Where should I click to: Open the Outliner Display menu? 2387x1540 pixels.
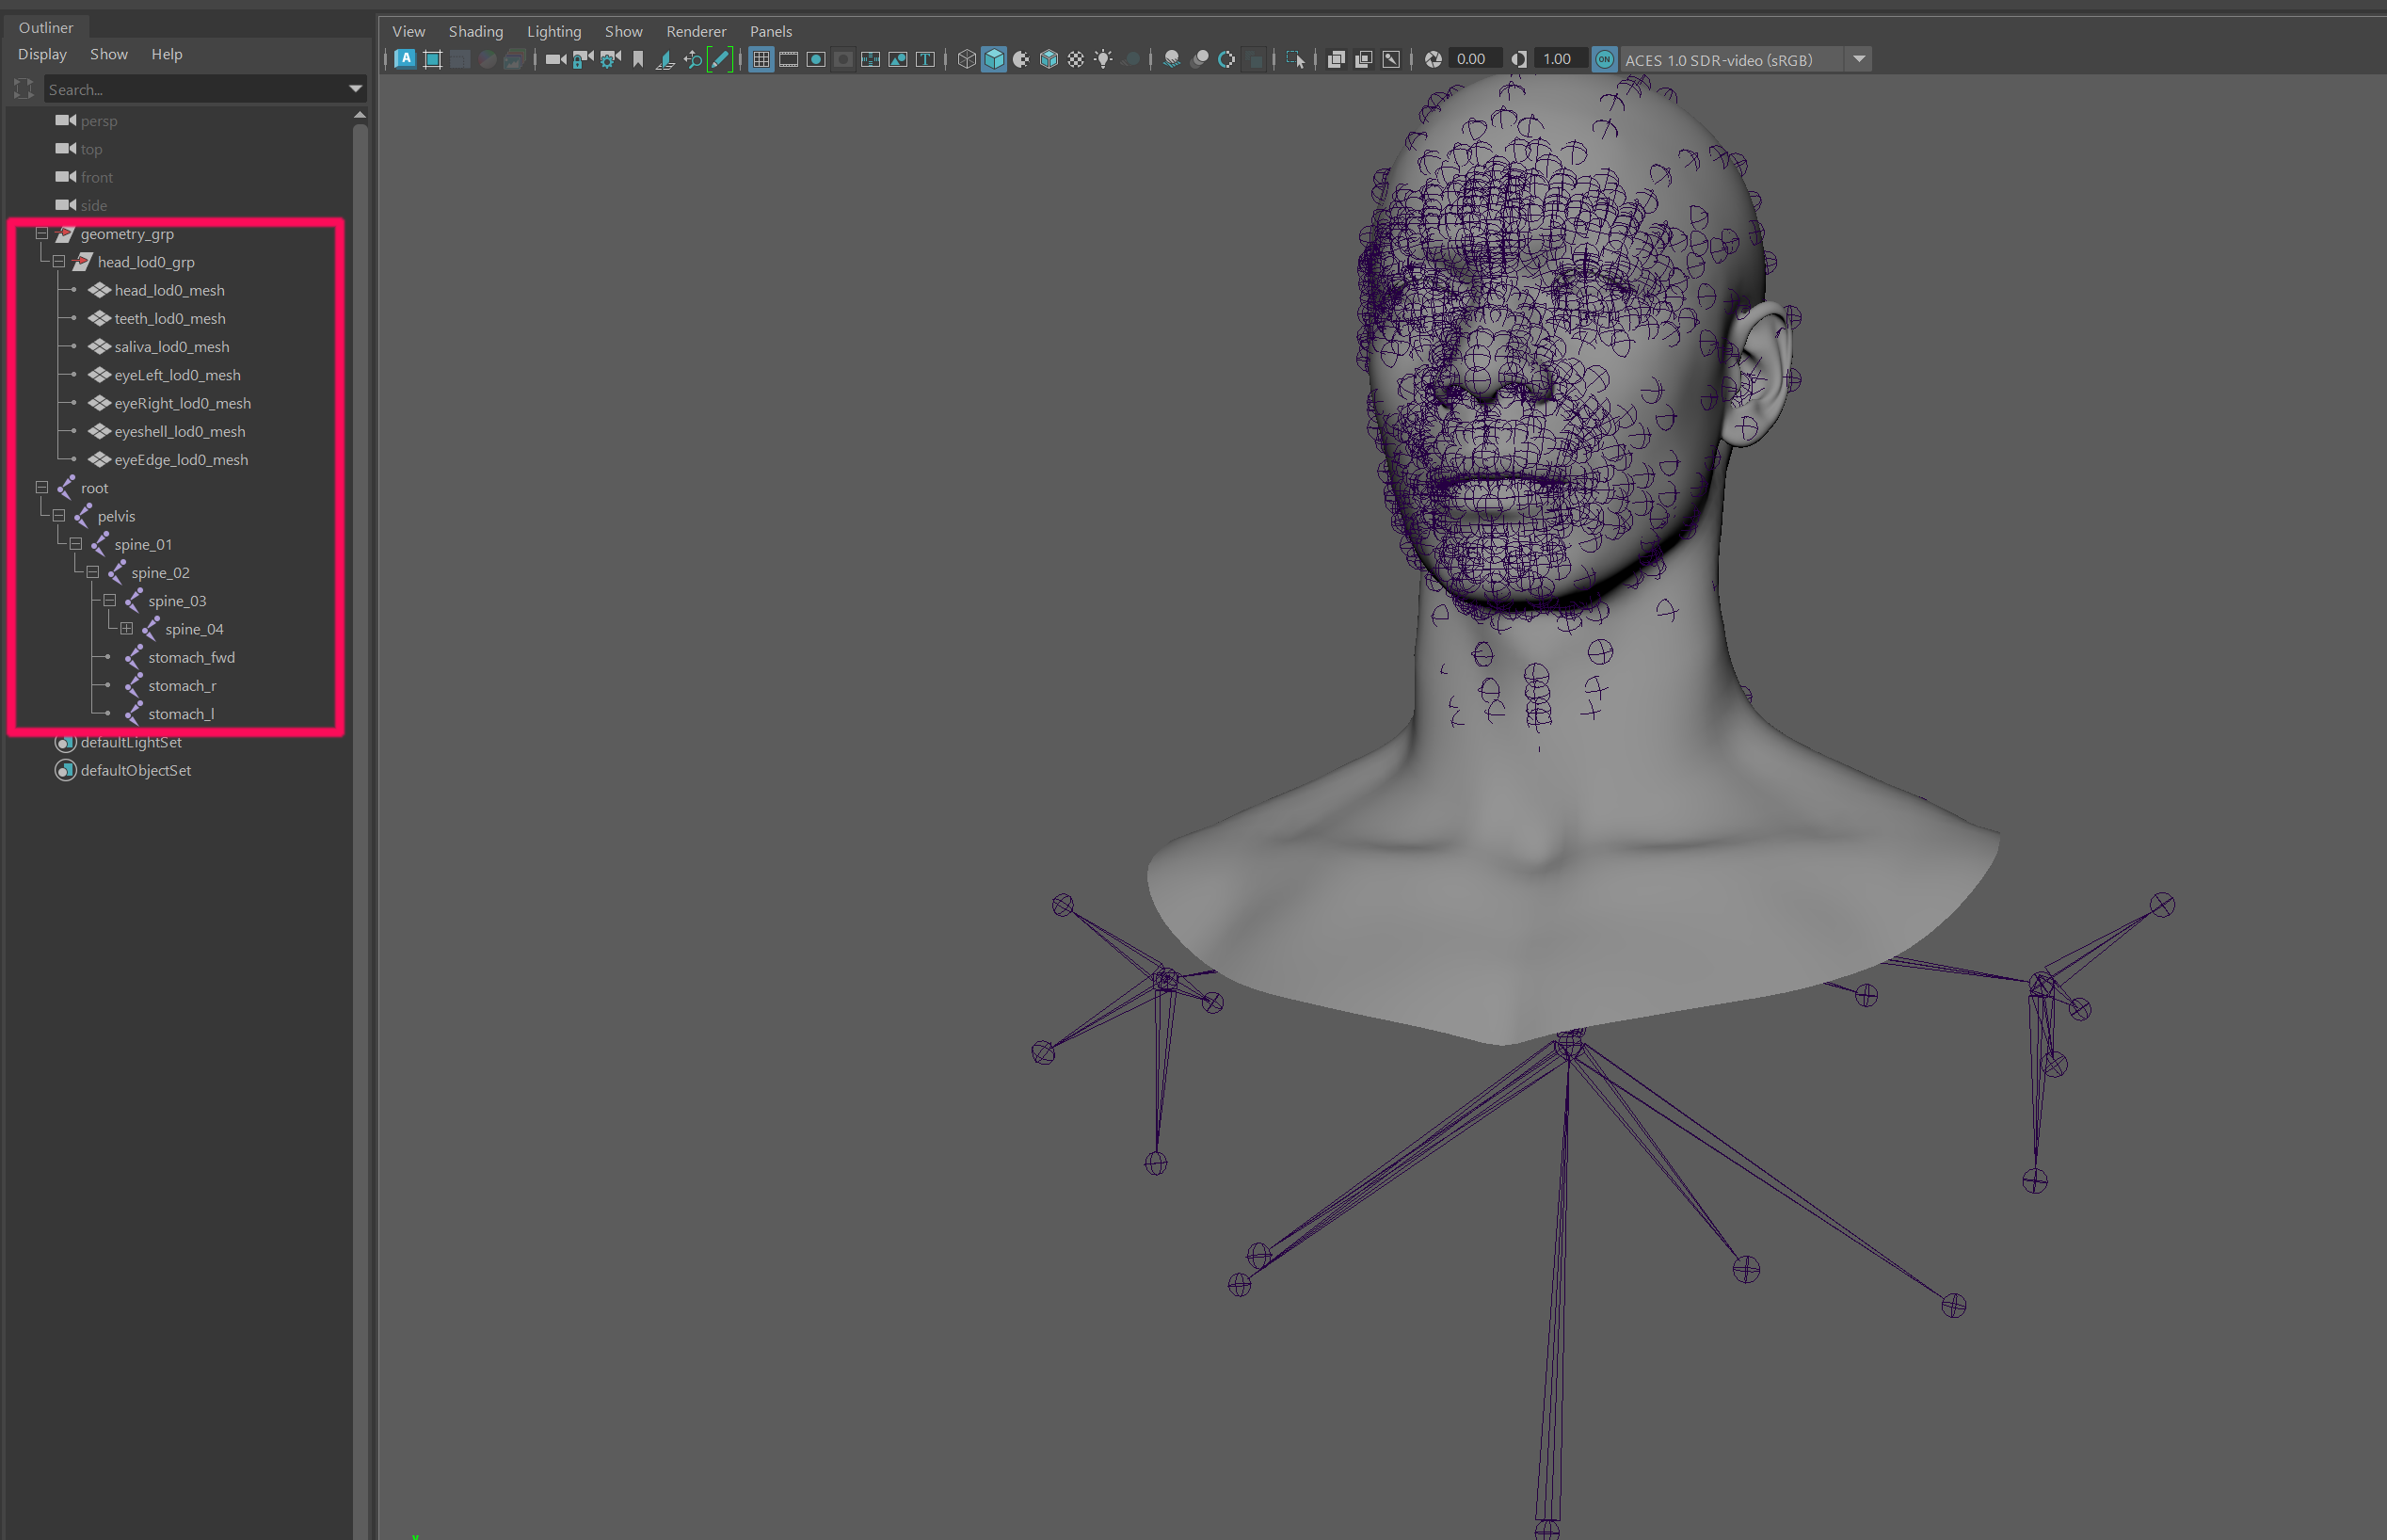pos(42,54)
